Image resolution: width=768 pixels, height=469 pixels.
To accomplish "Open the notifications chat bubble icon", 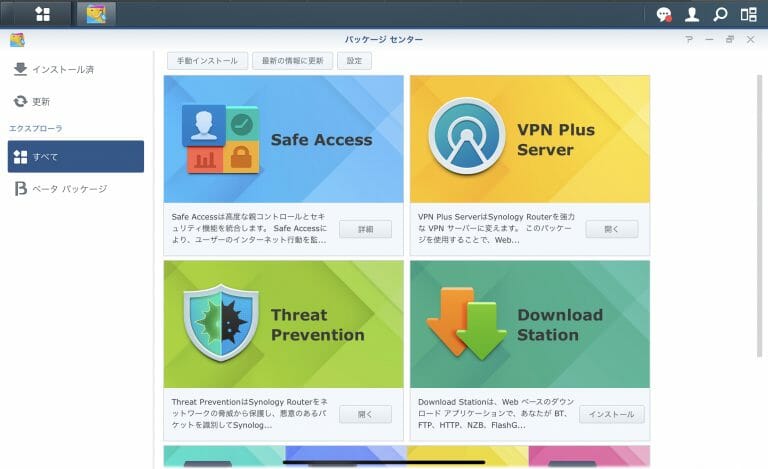I will click(x=664, y=15).
